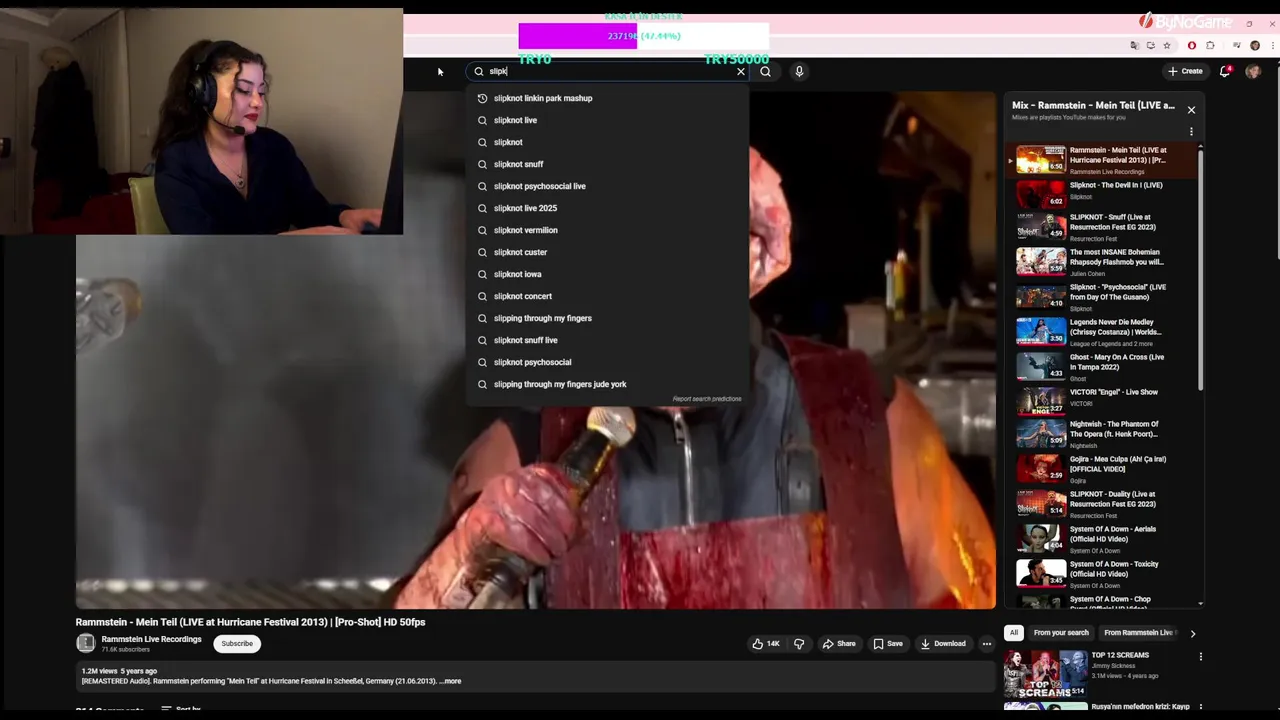This screenshot has height=720, width=1280.
Task: Pick the 'slipping through my fingers' suggestion
Action: 607,318
